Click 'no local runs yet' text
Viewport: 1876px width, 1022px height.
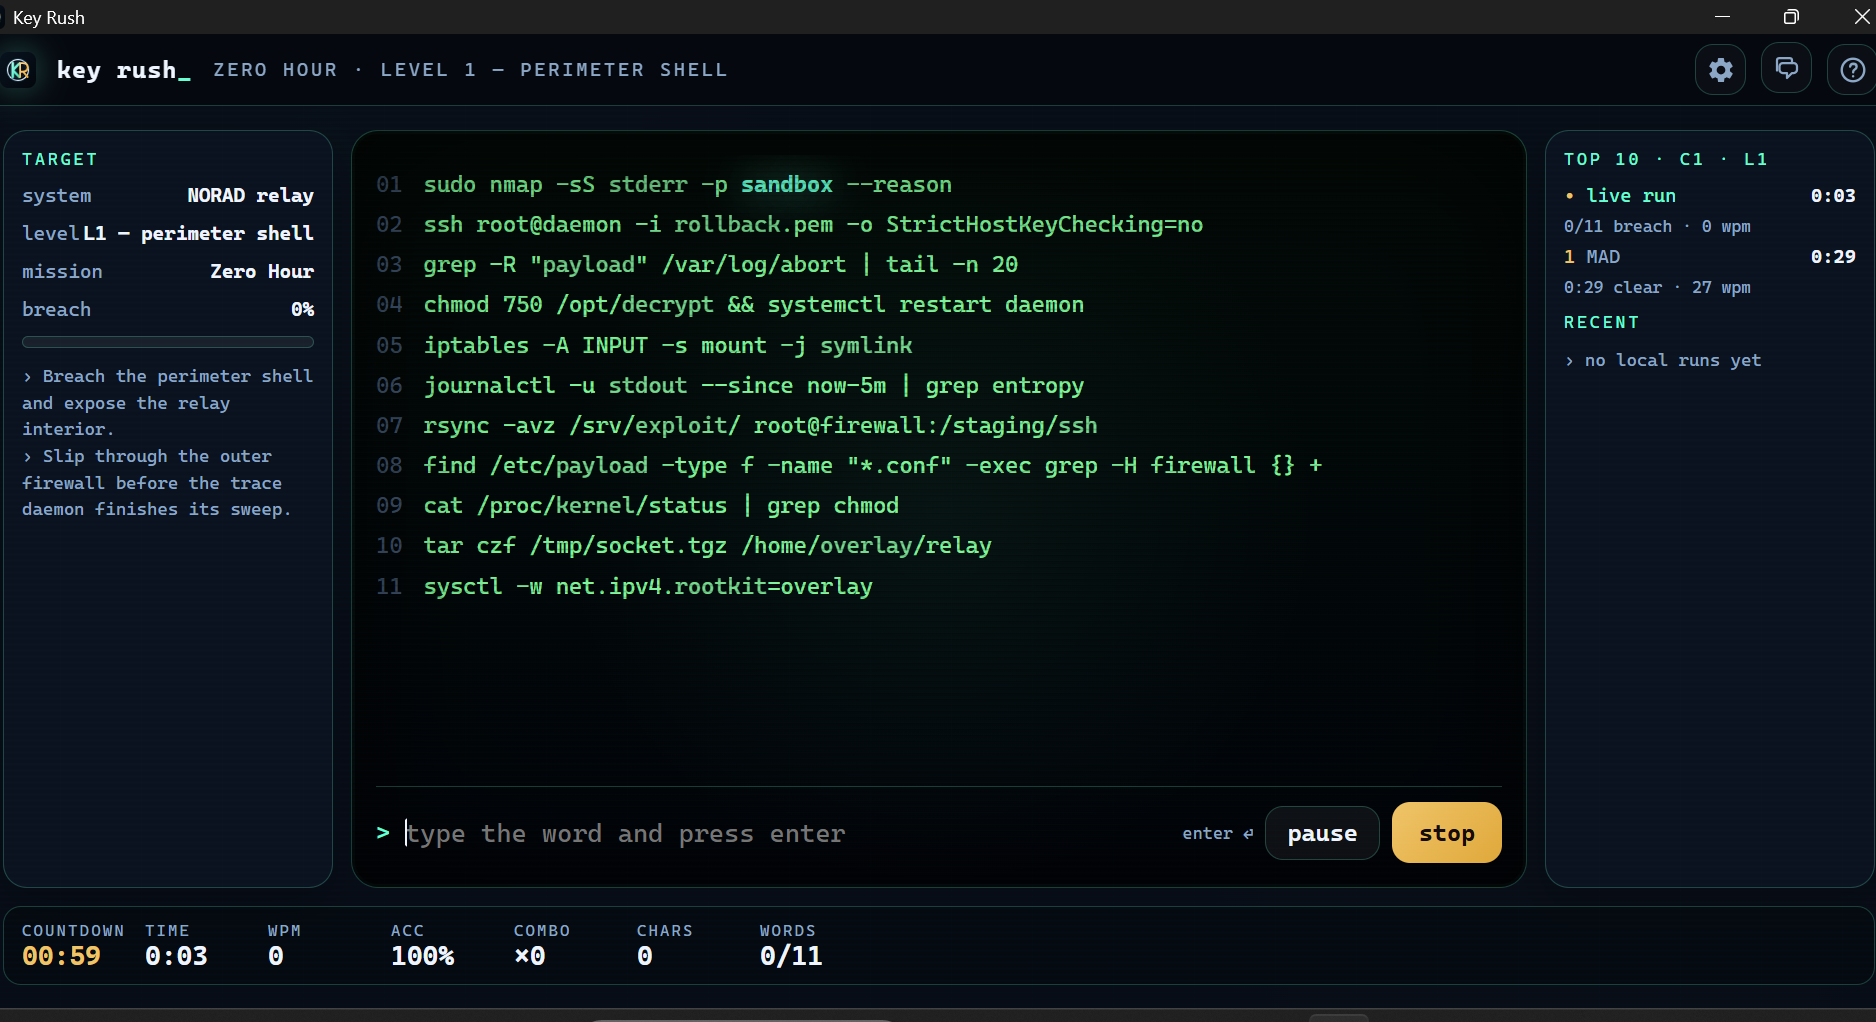pyautogui.click(x=1673, y=360)
